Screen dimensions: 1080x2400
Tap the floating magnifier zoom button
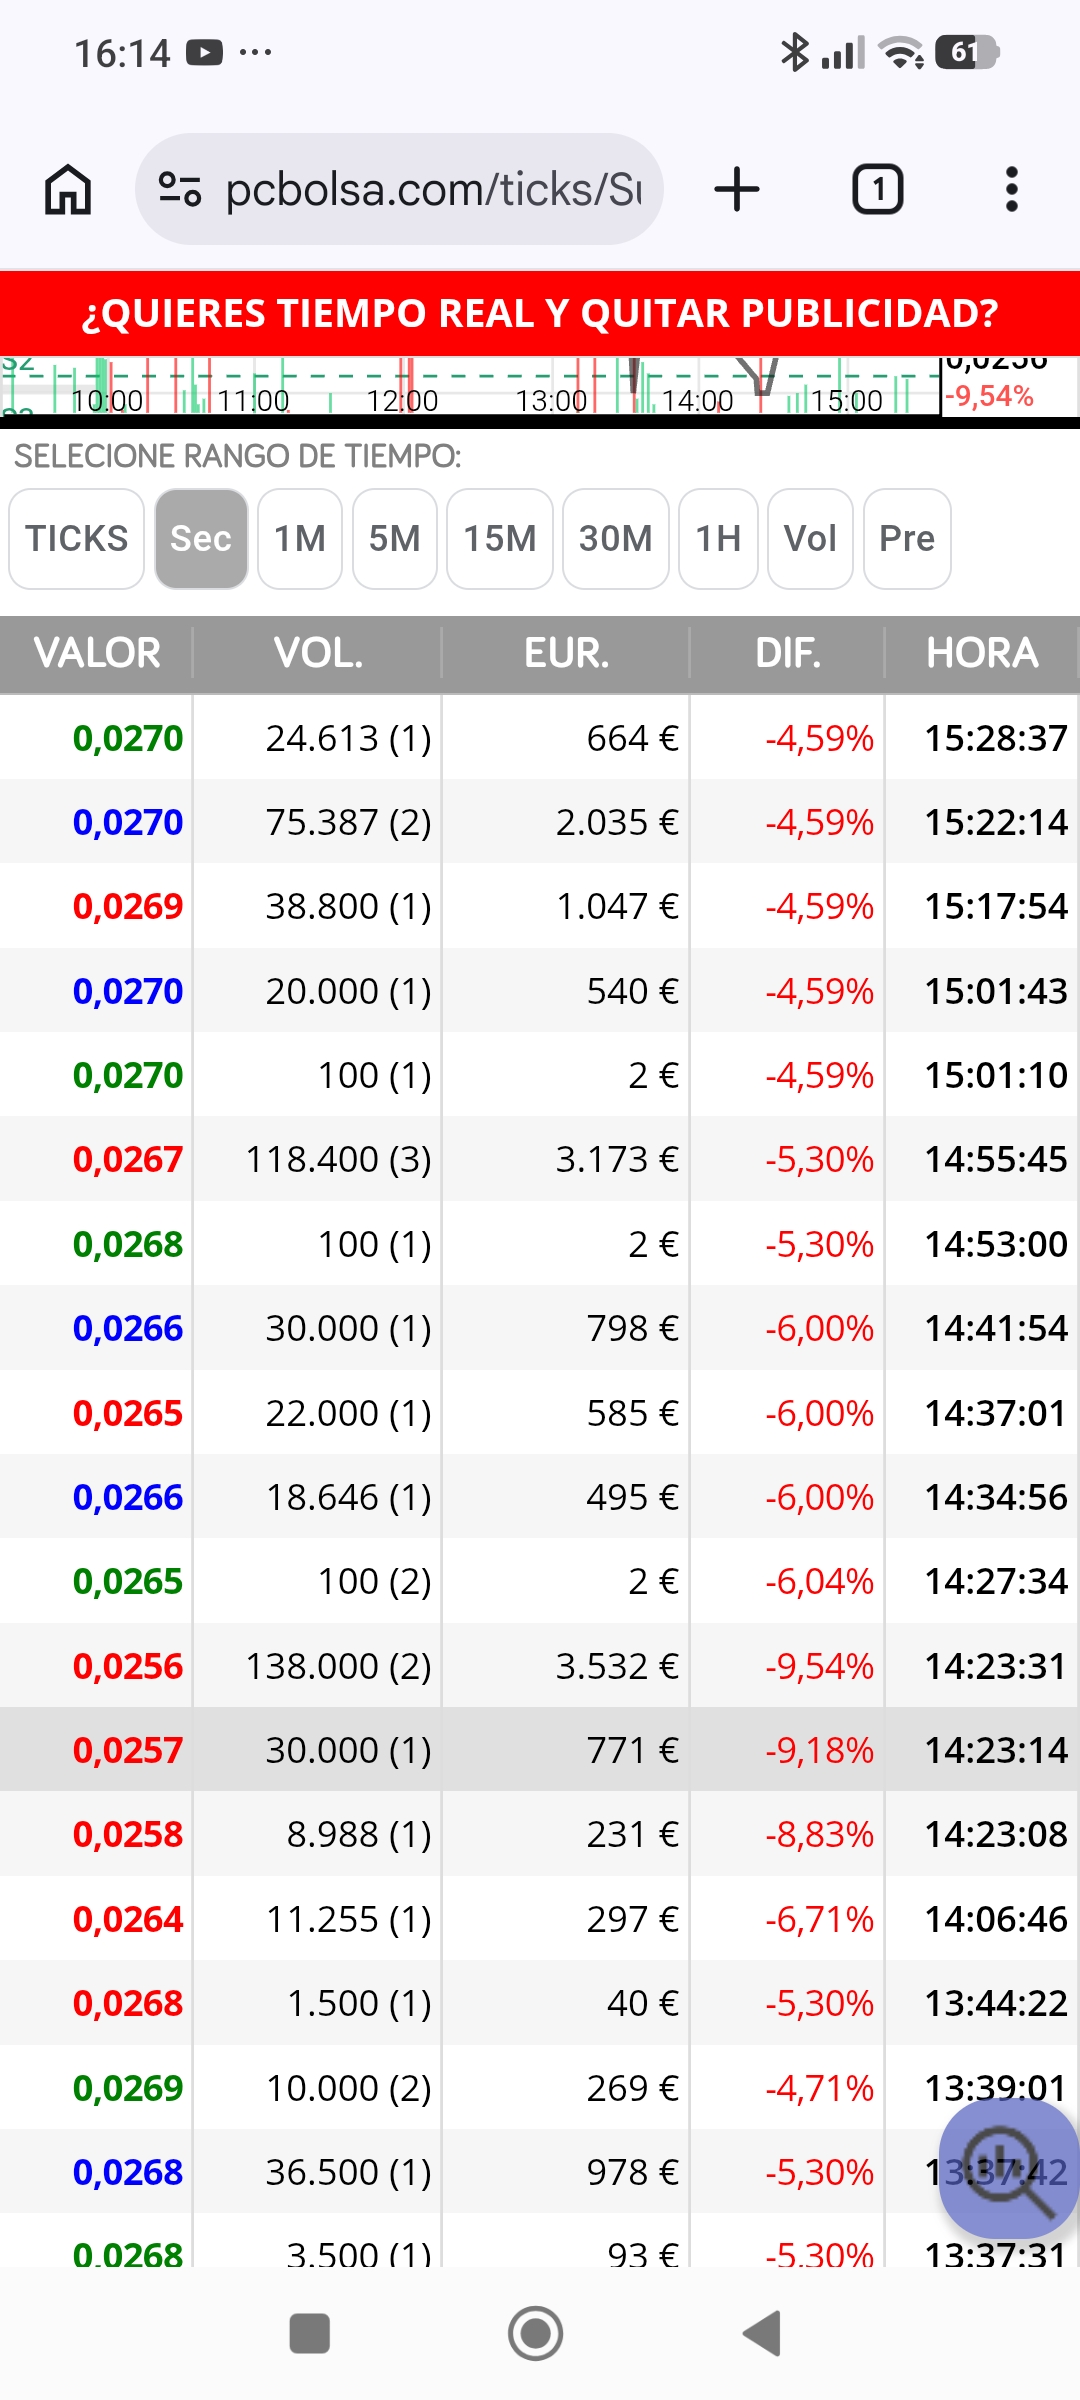click(x=1008, y=2168)
